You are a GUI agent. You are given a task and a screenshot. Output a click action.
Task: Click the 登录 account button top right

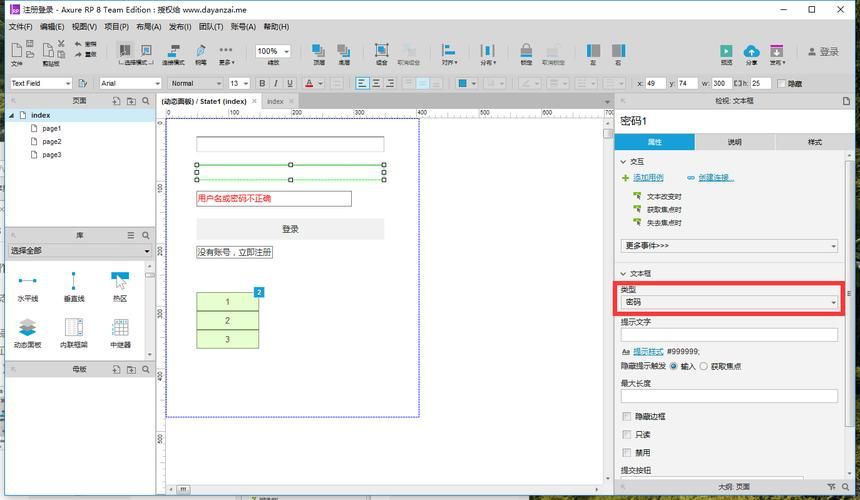tap(823, 52)
